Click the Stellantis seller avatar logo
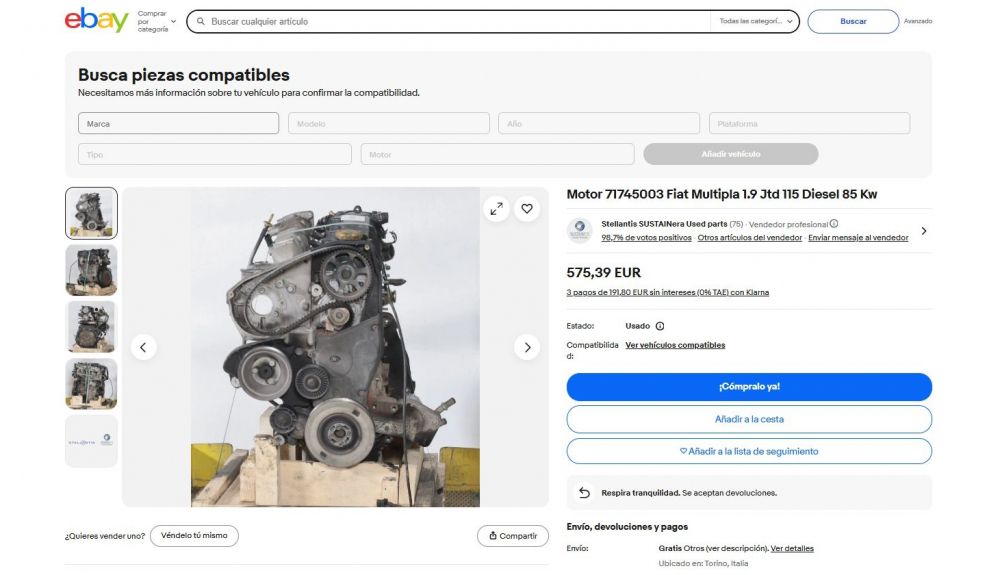Viewport: 1000px width, 575px height. [580, 230]
